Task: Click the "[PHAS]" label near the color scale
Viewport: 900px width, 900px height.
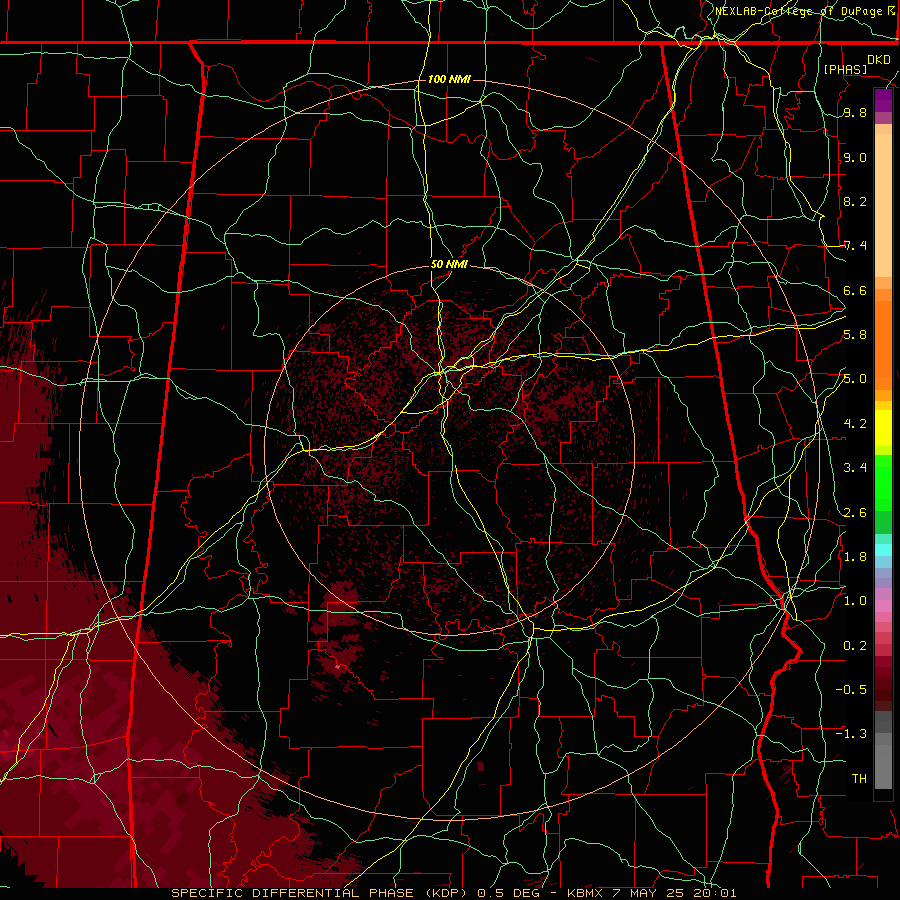Action: click(845, 69)
